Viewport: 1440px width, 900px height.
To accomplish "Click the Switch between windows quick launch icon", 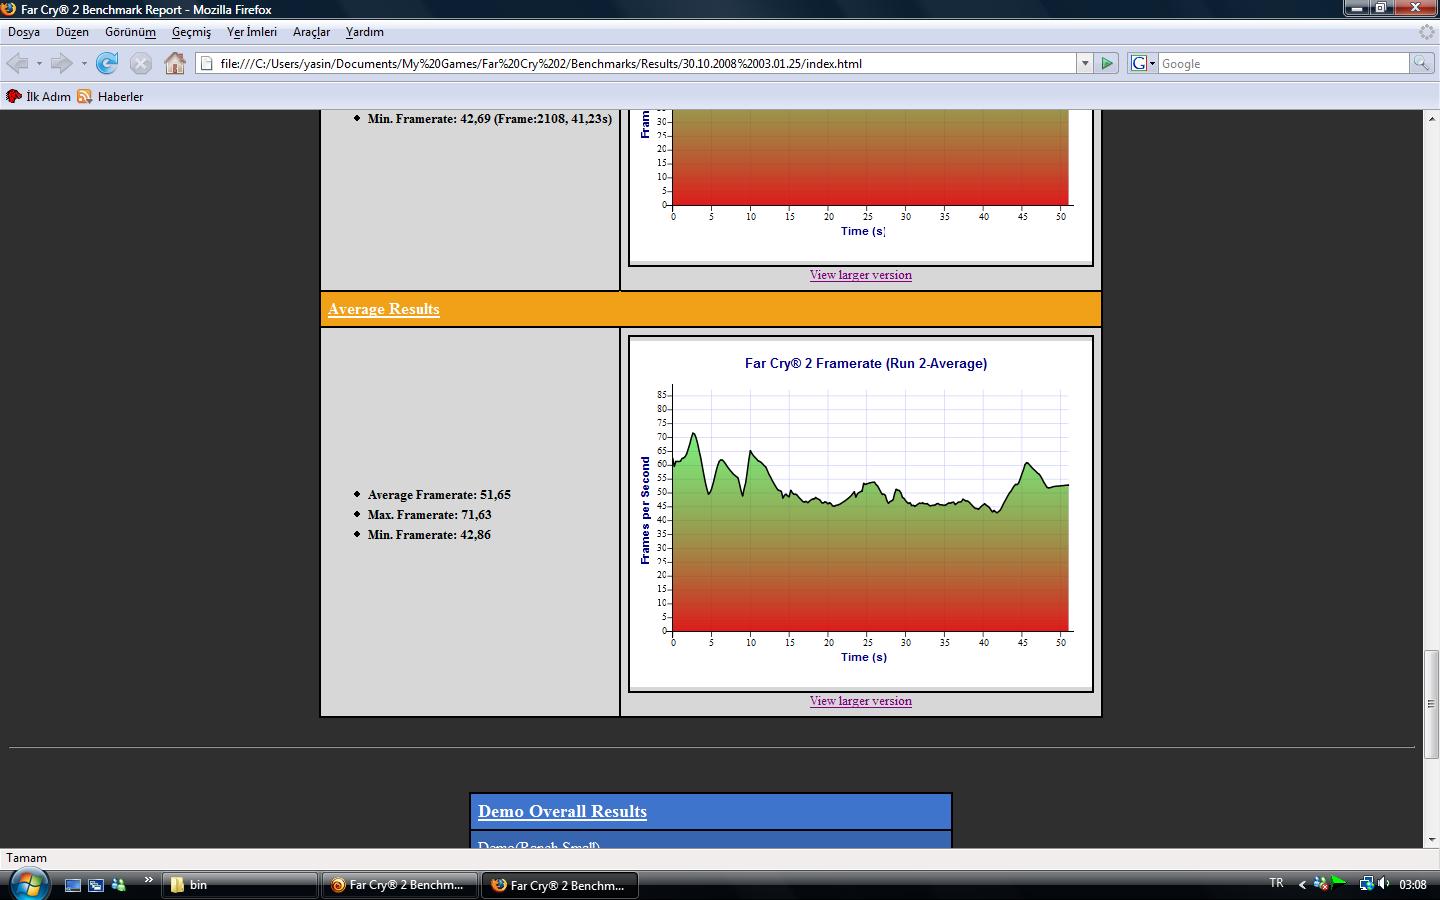I will pos(96,885).
